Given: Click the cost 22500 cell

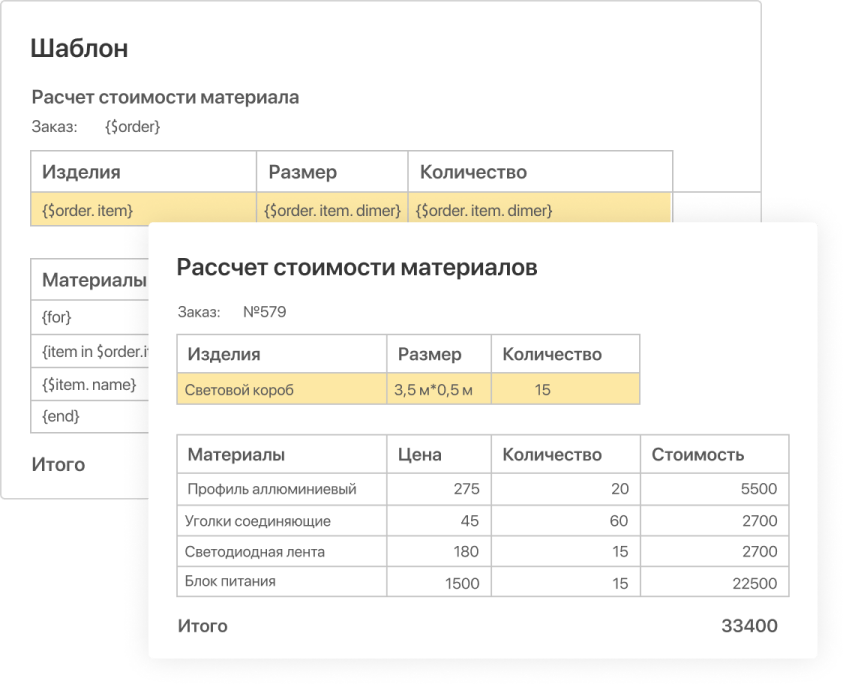Looking at the screenshot, I should (714, 582).
